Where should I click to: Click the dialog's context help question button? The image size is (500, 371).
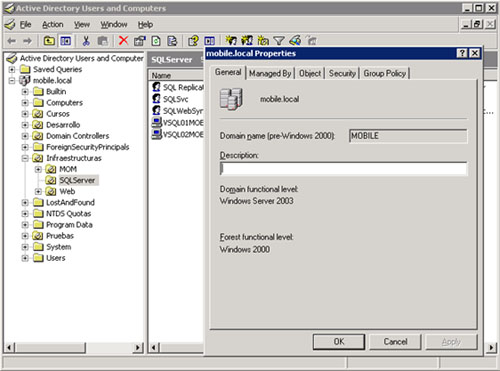462,53
